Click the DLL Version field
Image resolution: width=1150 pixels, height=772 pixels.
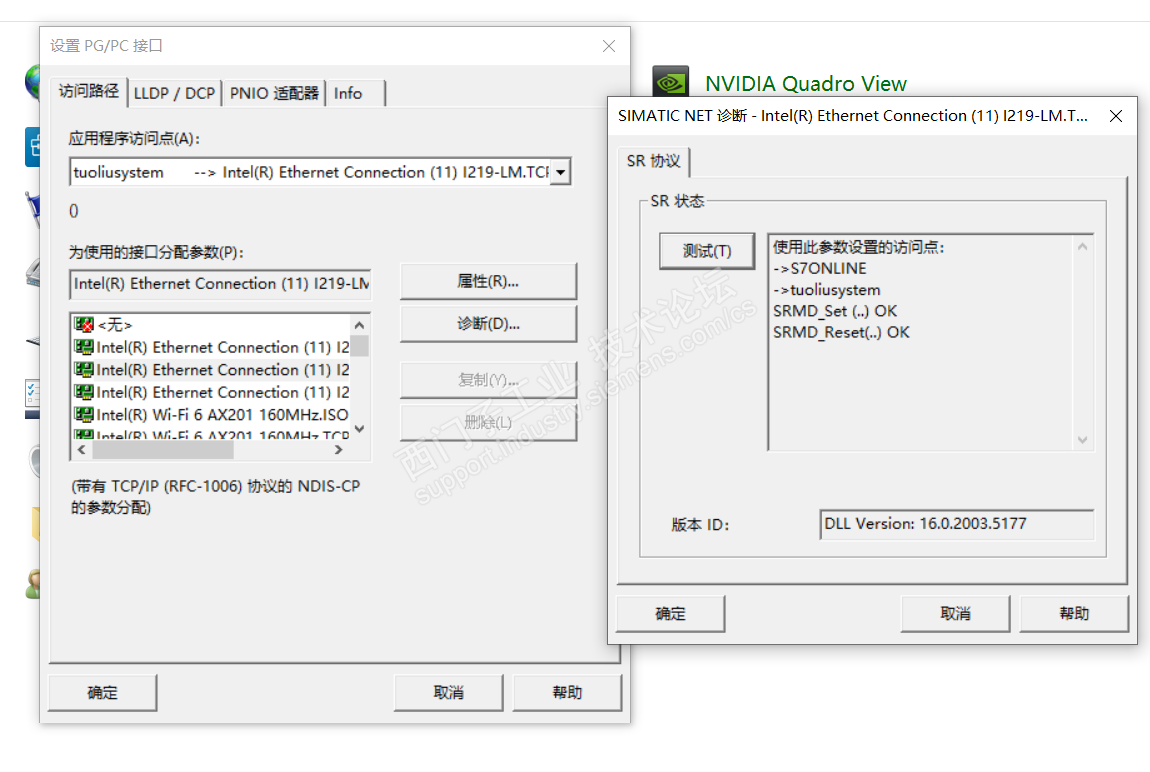click(x=956, y=524)
